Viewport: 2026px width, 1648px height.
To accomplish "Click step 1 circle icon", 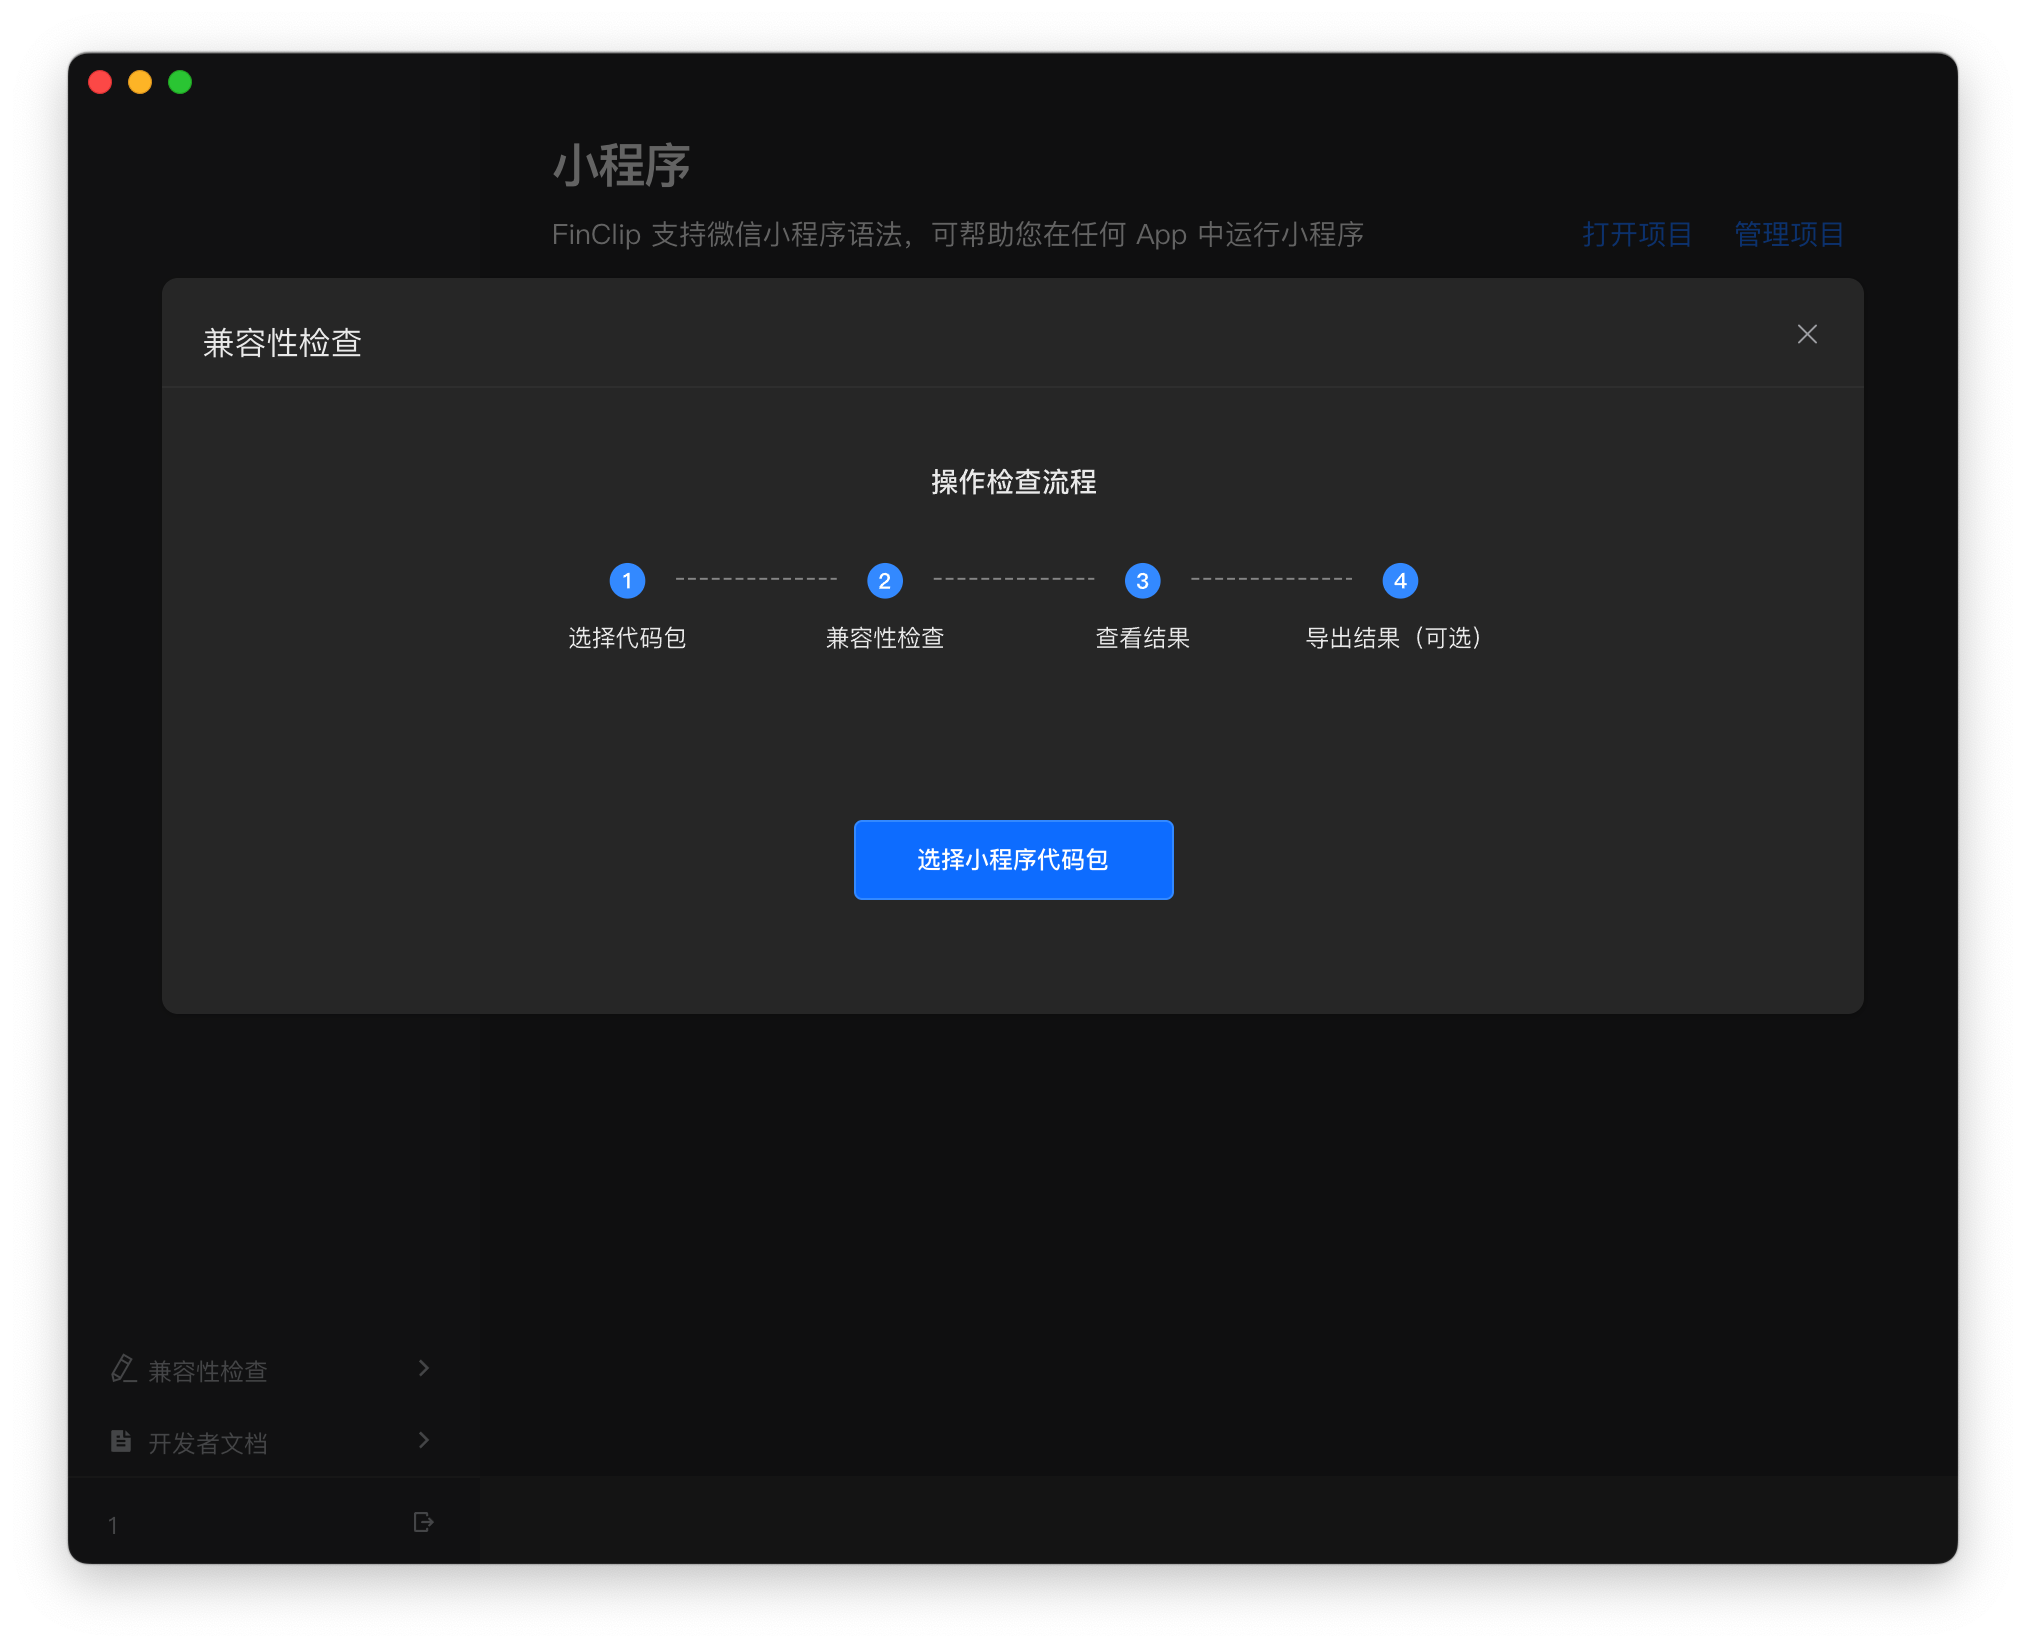I will pos(627,581).
